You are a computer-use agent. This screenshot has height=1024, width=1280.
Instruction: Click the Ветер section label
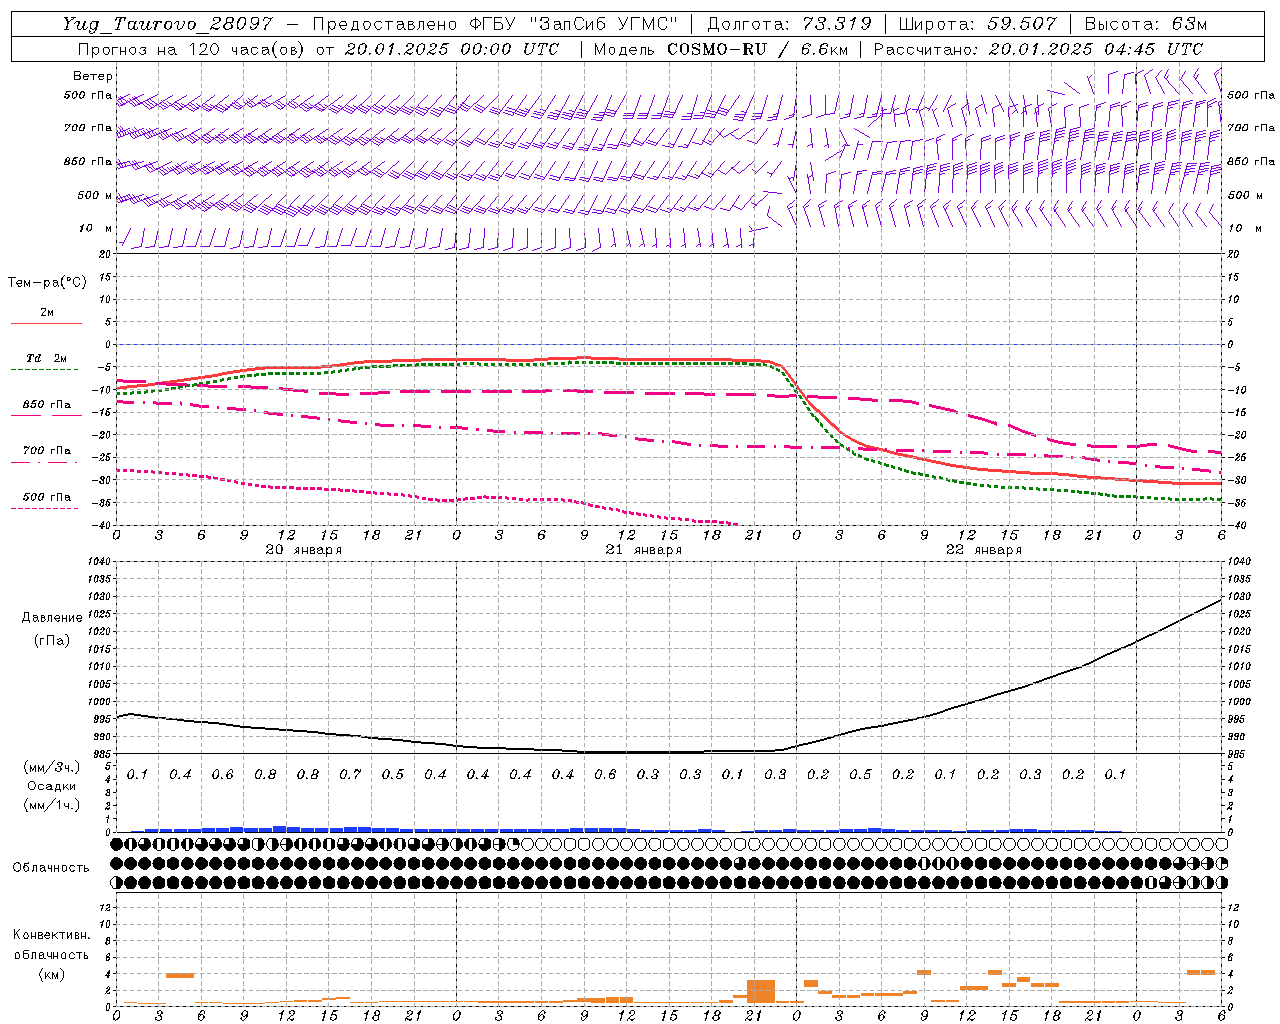pyautogui.click(x=93, y=76)
